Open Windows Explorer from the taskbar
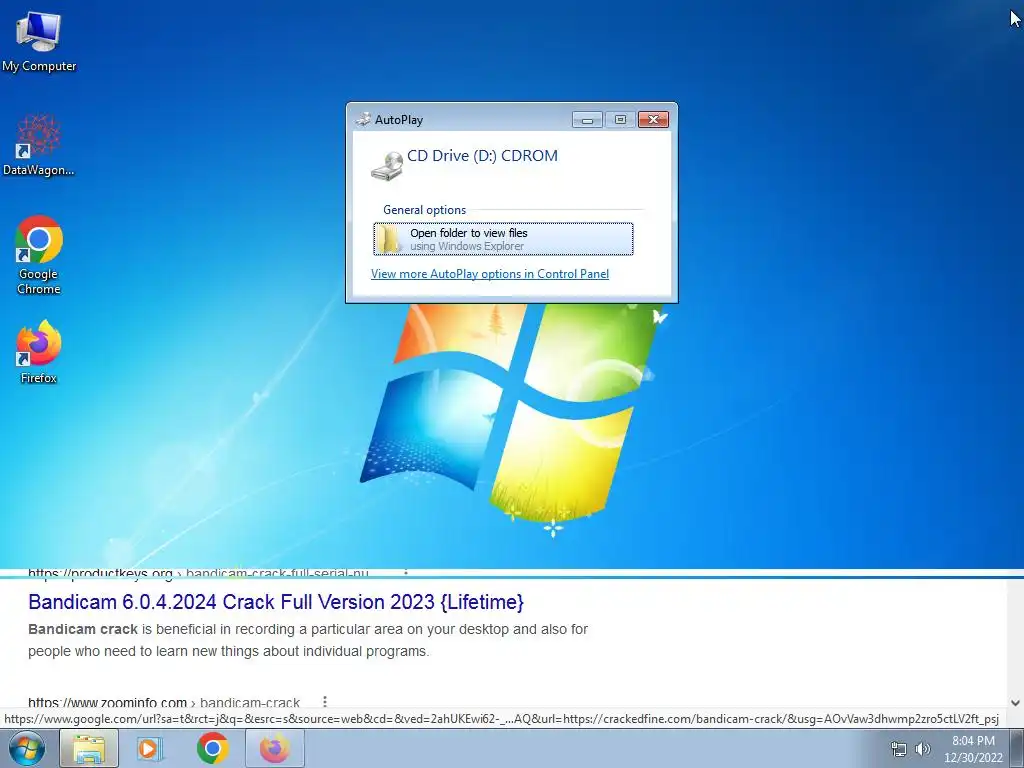The height and width of the screenshot is (768, 1024). (89, 748)
